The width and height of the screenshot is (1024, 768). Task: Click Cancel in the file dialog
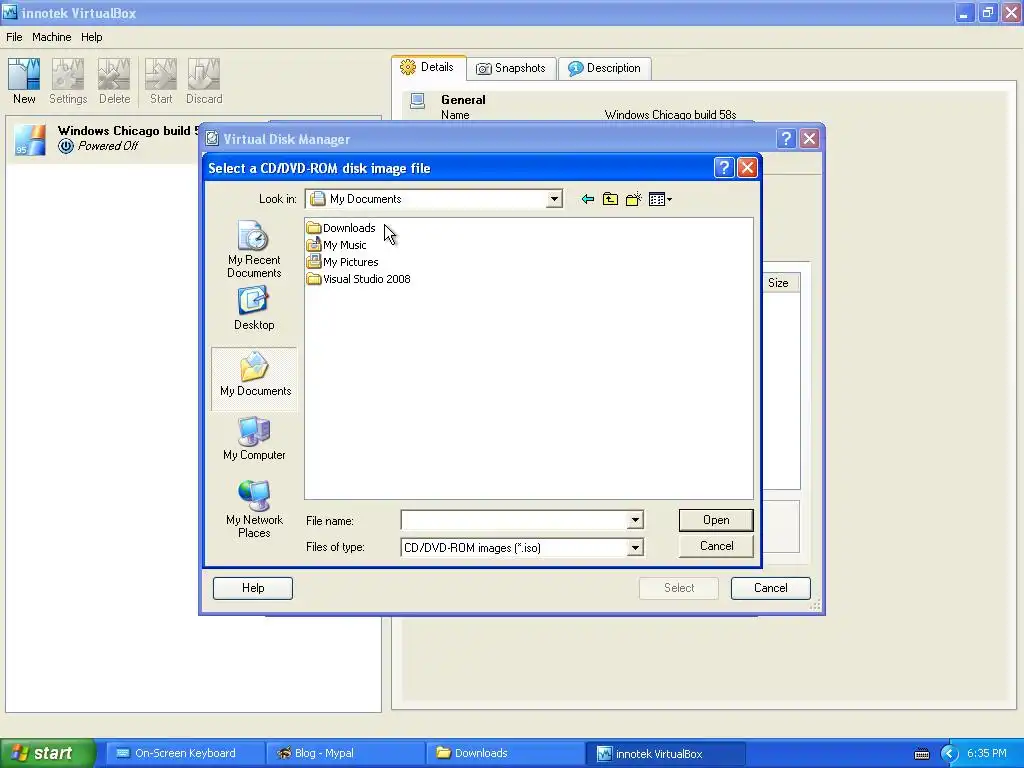(x=716, y=546)
